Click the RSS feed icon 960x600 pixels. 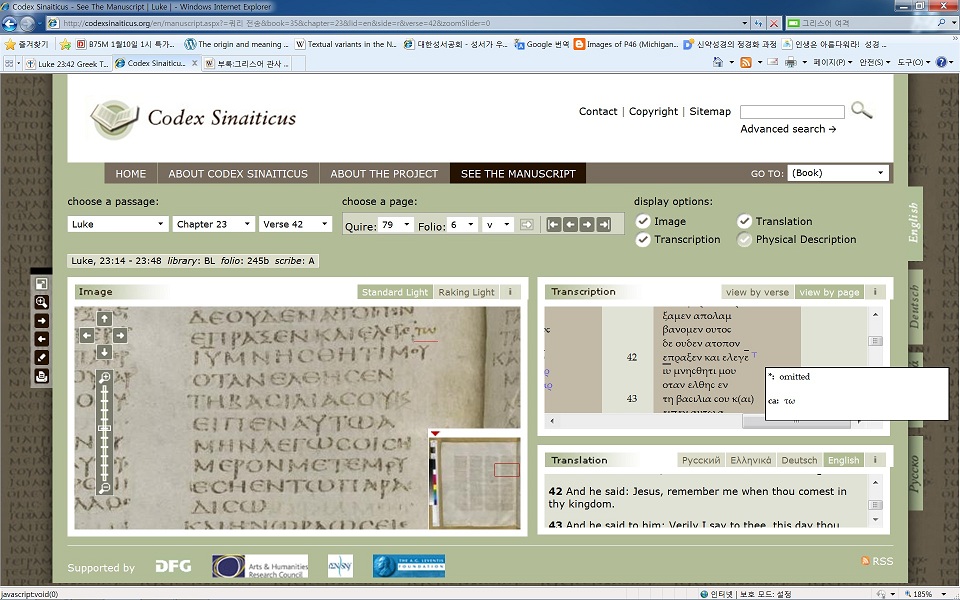point(865,561)
